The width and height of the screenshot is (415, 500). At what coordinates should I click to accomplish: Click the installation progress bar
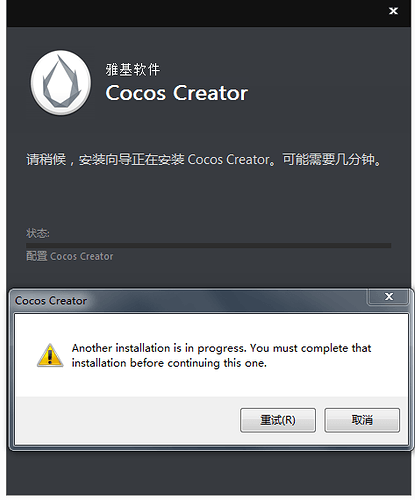tap(209, 245)
